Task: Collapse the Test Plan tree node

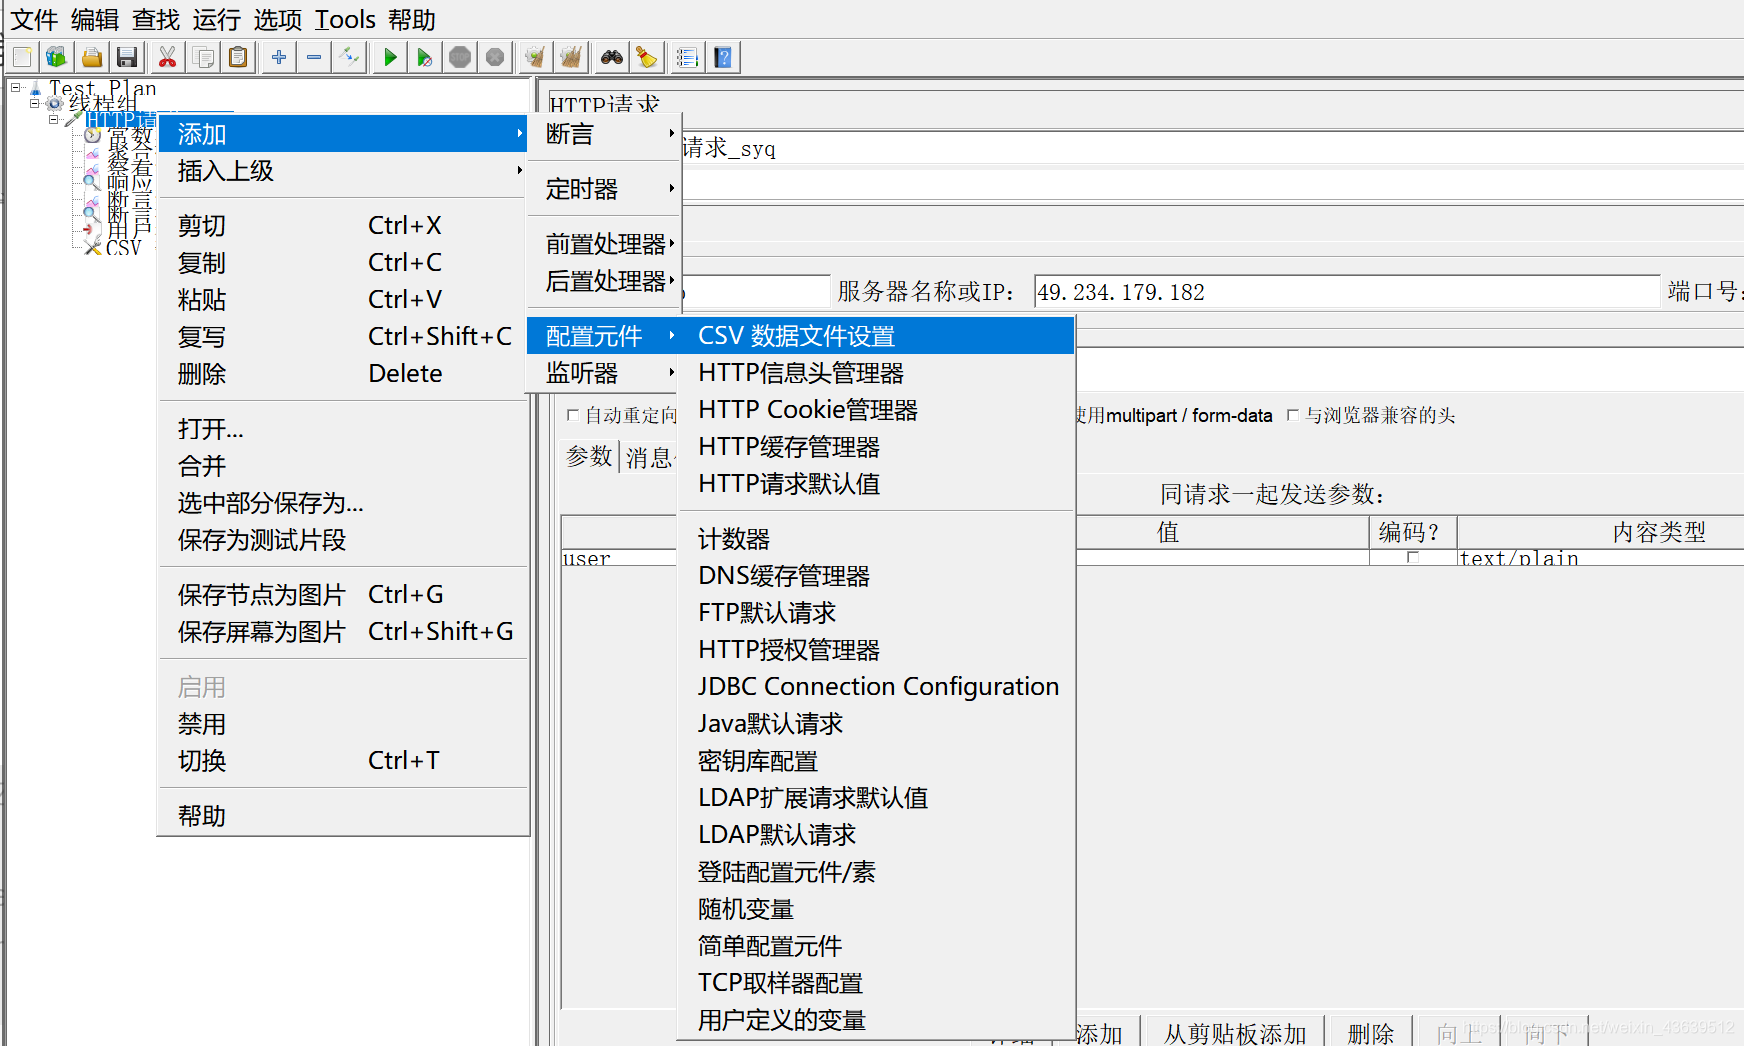Action: [16, 88]
